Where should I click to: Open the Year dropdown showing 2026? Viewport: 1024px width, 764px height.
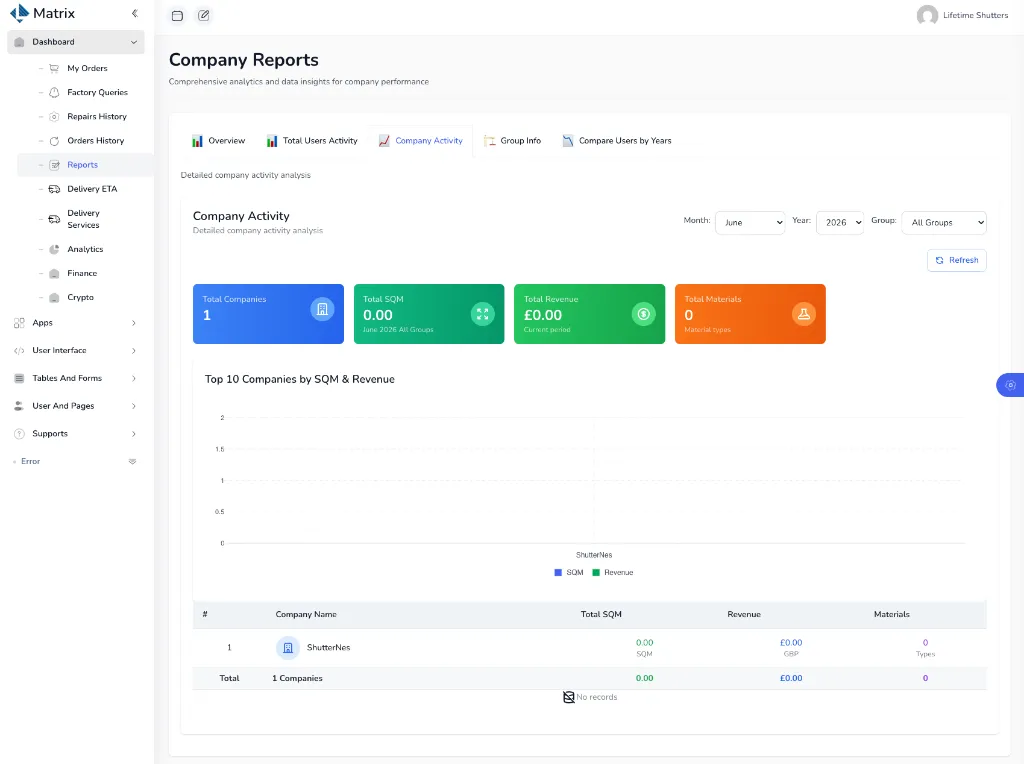[840, 223]
